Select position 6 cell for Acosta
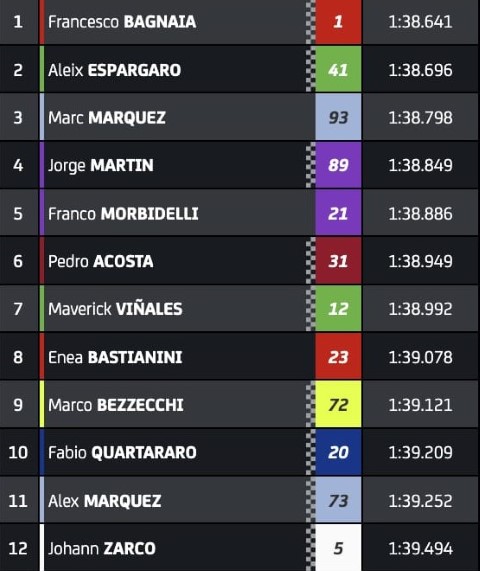The image size is (480, 571). point(18,261)
